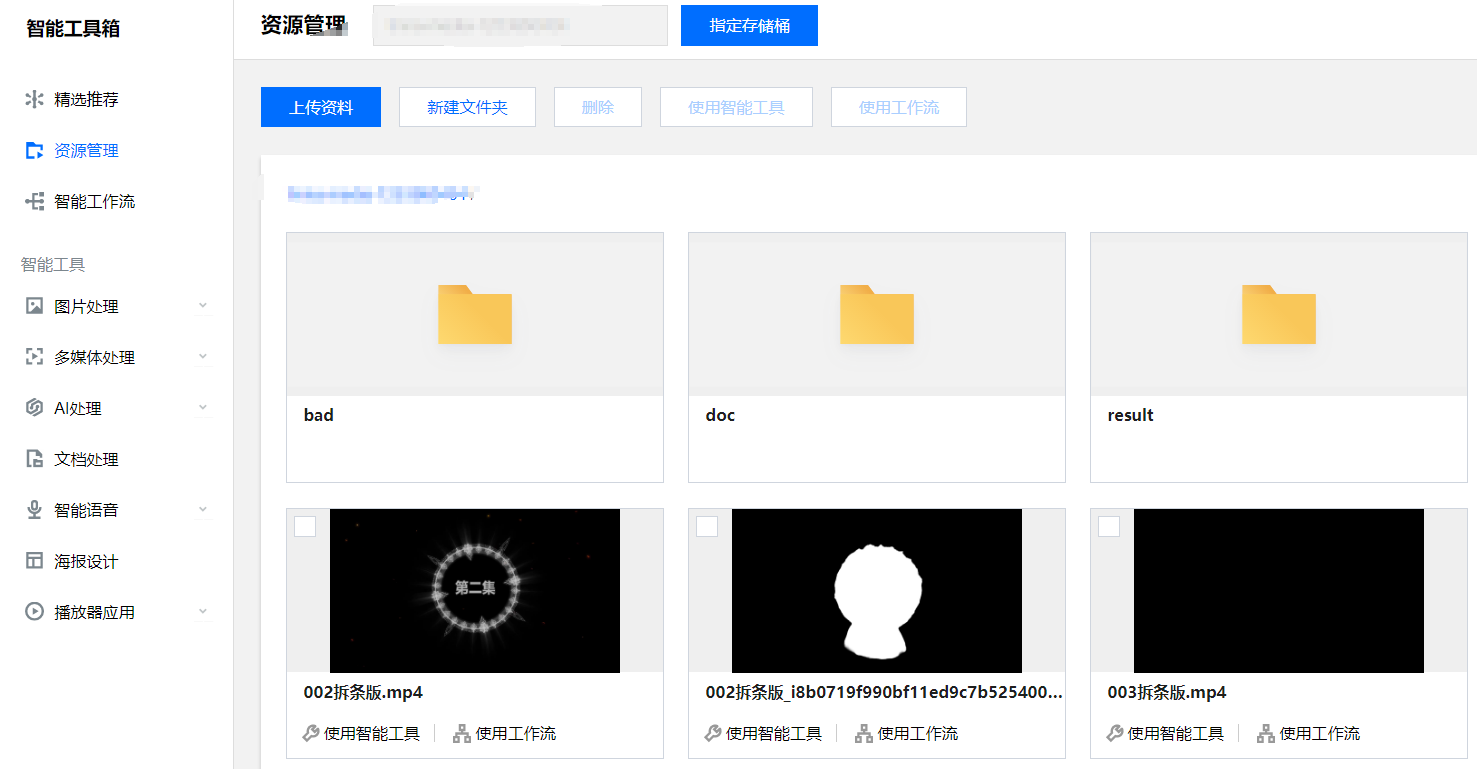Tick the checkbox on 002拆条版.mp4
The width and height of the screenshot is (1477, 769).
[x=305, y=526]
